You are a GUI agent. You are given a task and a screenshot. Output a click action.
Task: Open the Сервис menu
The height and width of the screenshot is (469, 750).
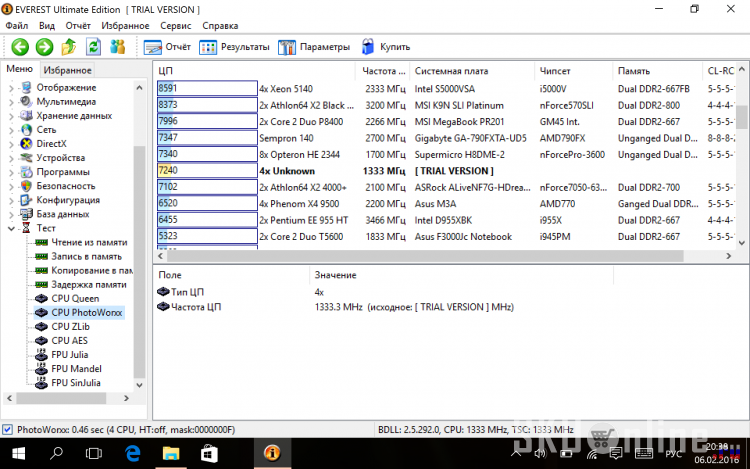pos(176,26)
